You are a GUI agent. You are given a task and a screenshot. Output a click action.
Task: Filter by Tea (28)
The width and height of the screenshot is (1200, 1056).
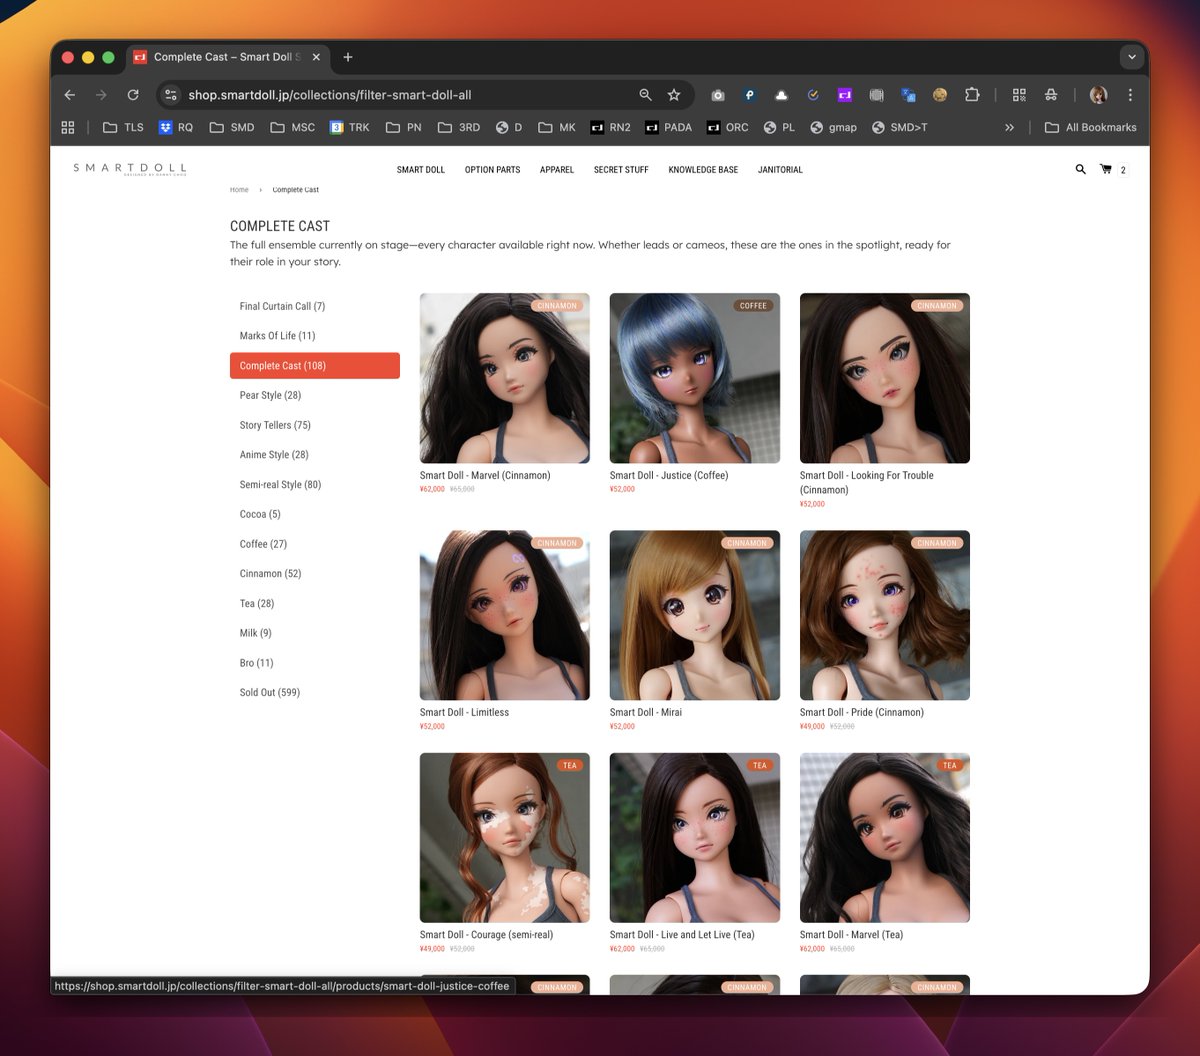coord(315,604)
